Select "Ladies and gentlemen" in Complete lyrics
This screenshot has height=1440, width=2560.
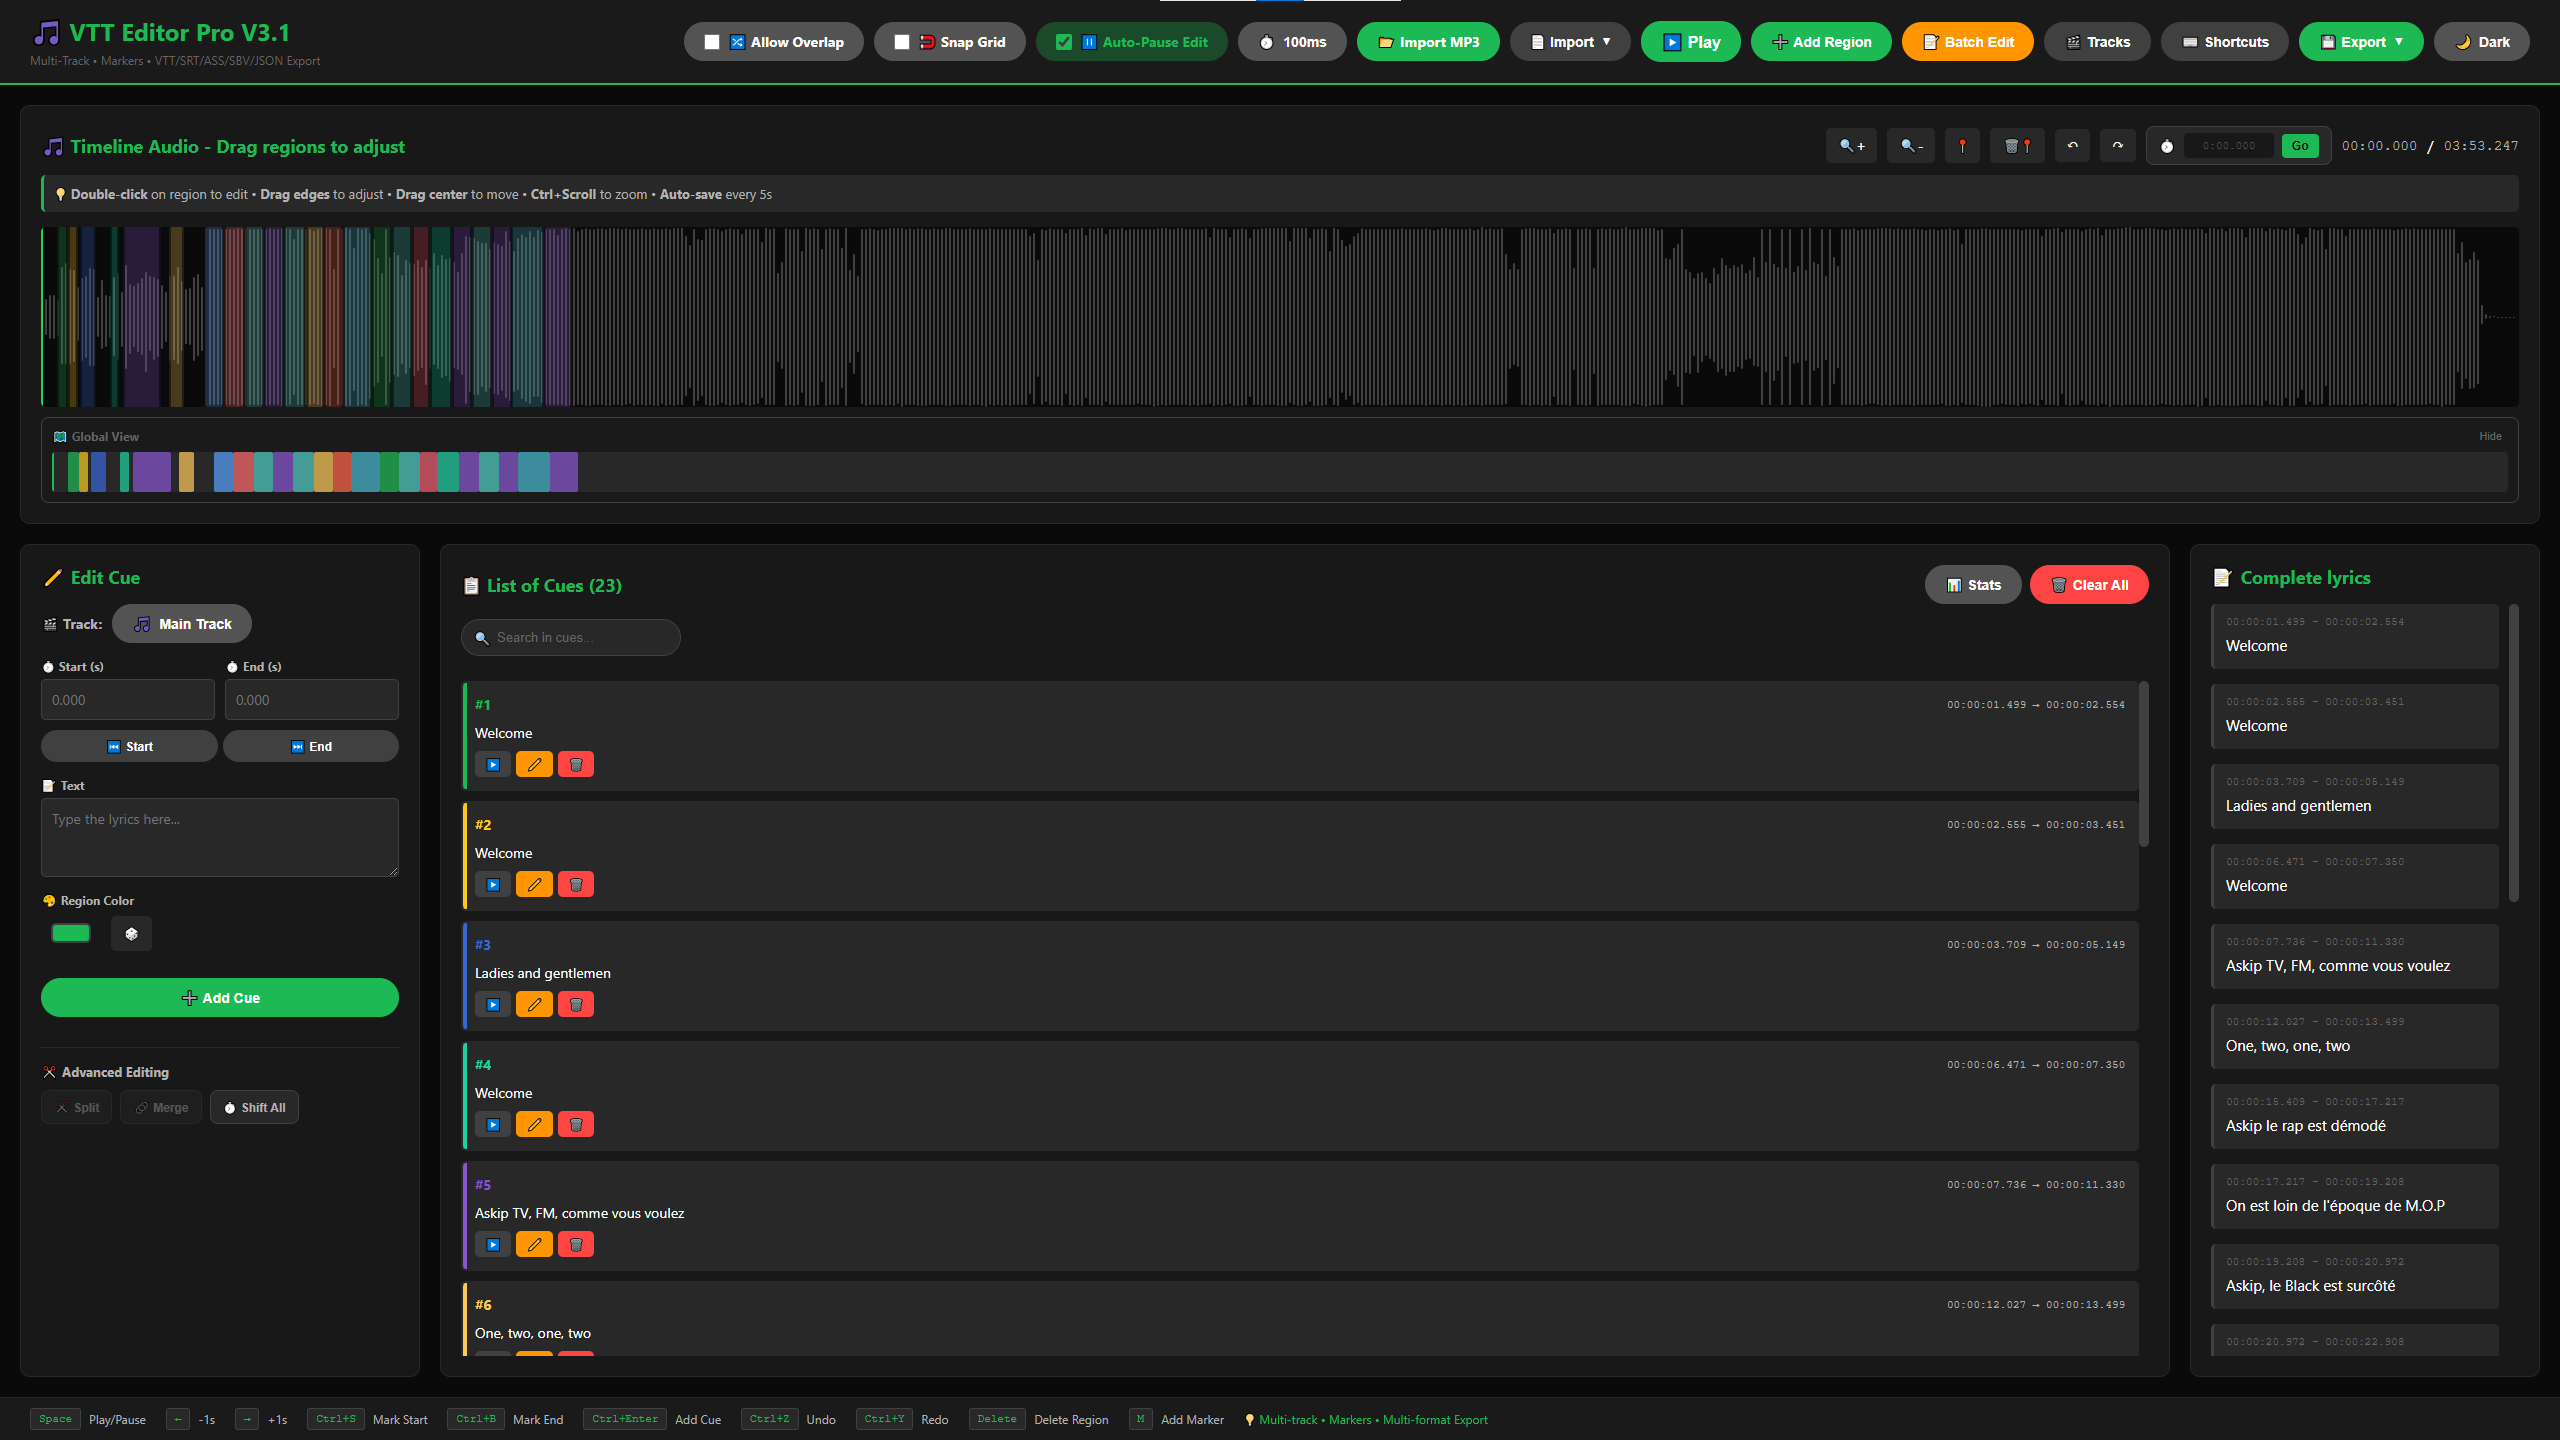tap(2355, 796)
